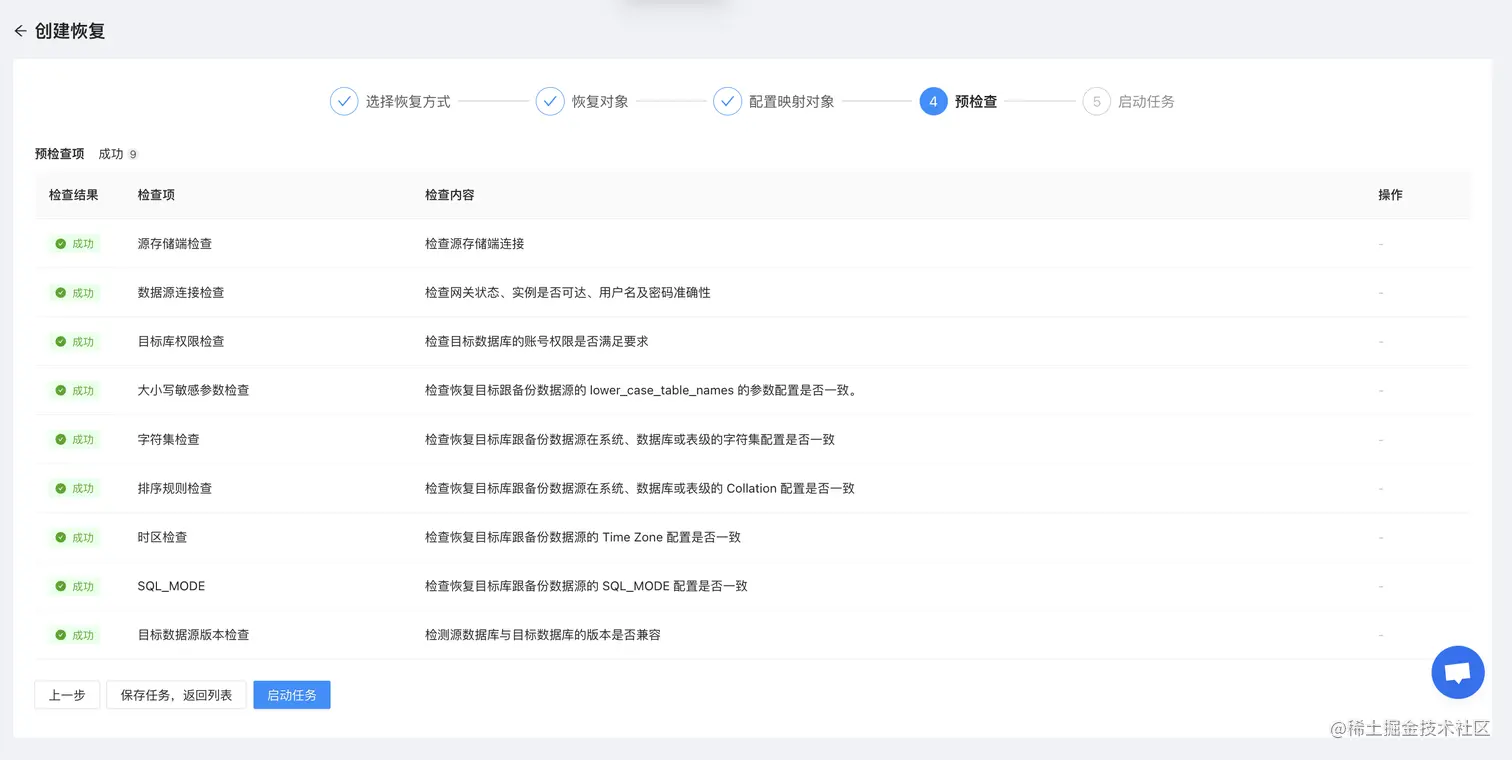Click the blue step 4 circle for 预检查
The image size is (1512, 760).
[932, 101]
